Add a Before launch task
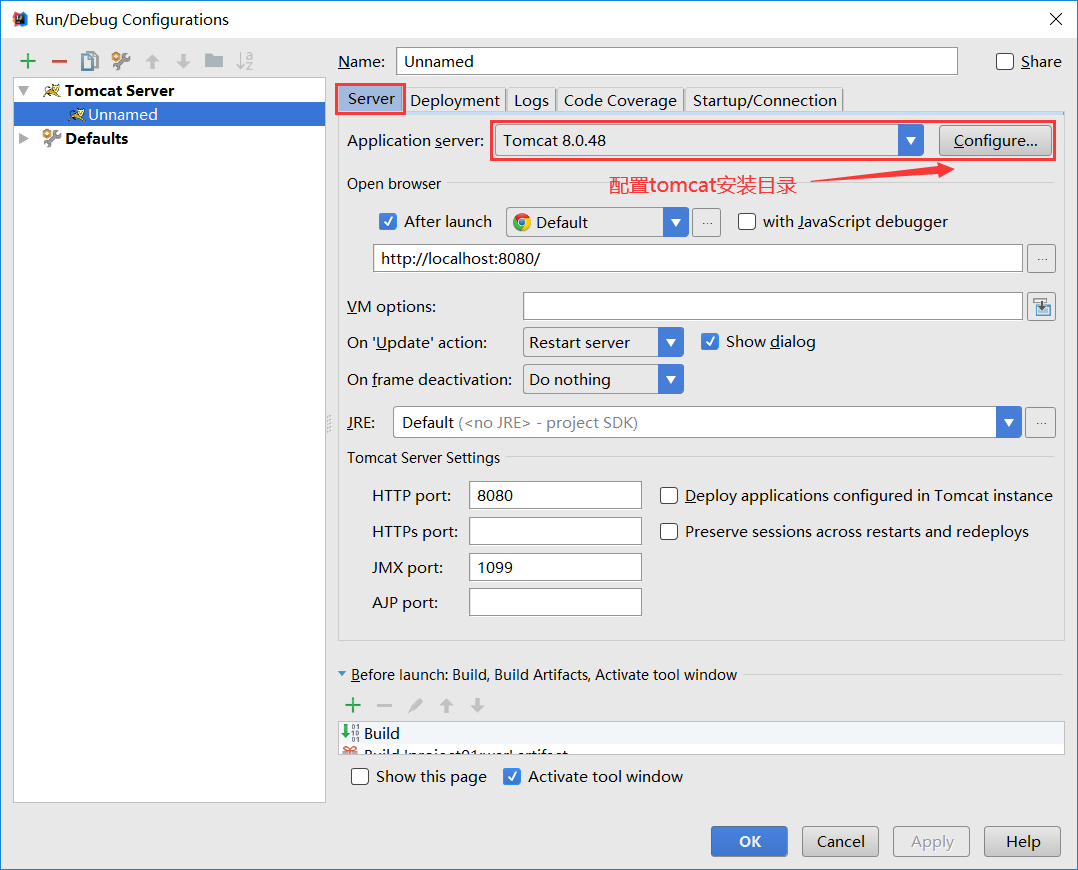This screenshot has width=1078, height=870. click(x=353, y=705)
